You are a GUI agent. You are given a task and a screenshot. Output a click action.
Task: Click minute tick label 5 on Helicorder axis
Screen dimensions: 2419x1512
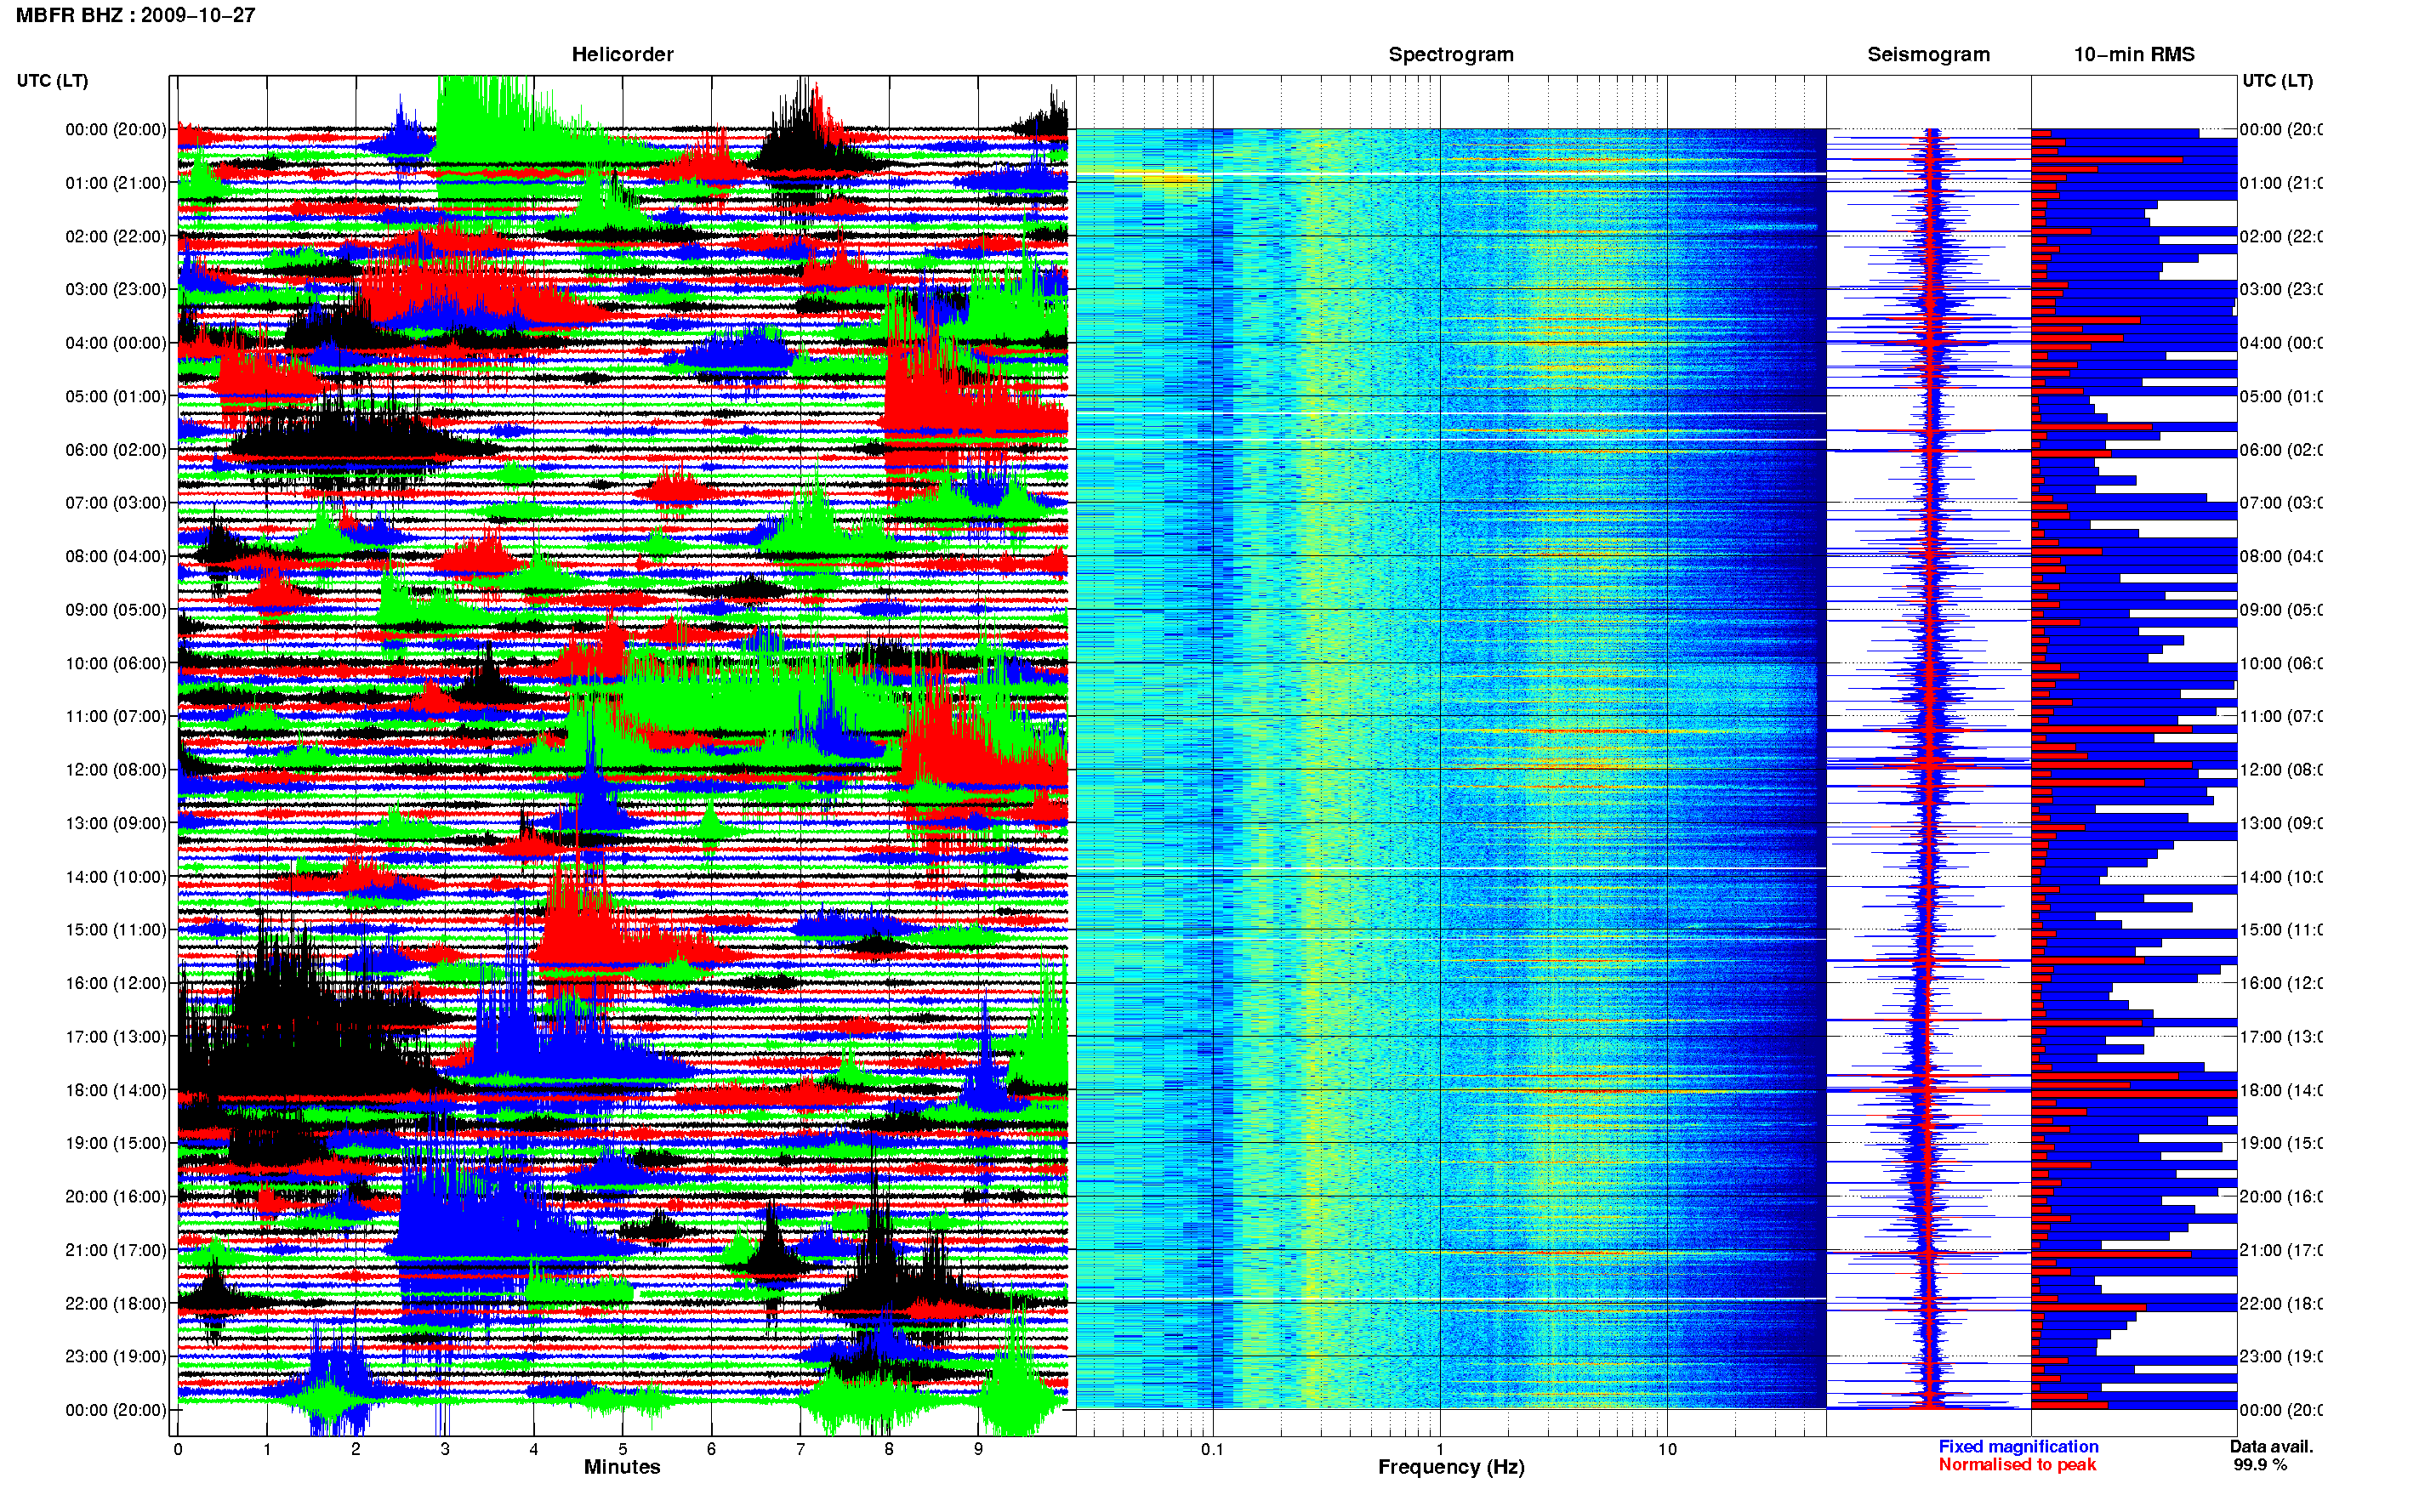tap(622, 1449)
